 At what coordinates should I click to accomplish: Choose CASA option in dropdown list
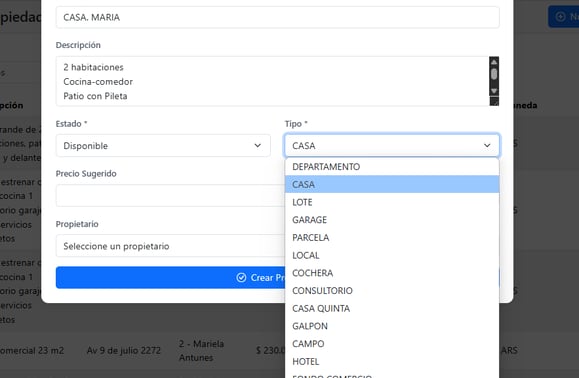tap(392, 185)
